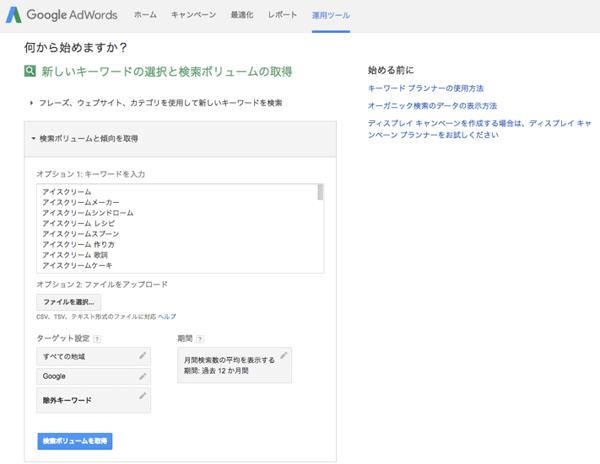
Task: Click the green search magnifier icon
Action: (x=30, y=71)
